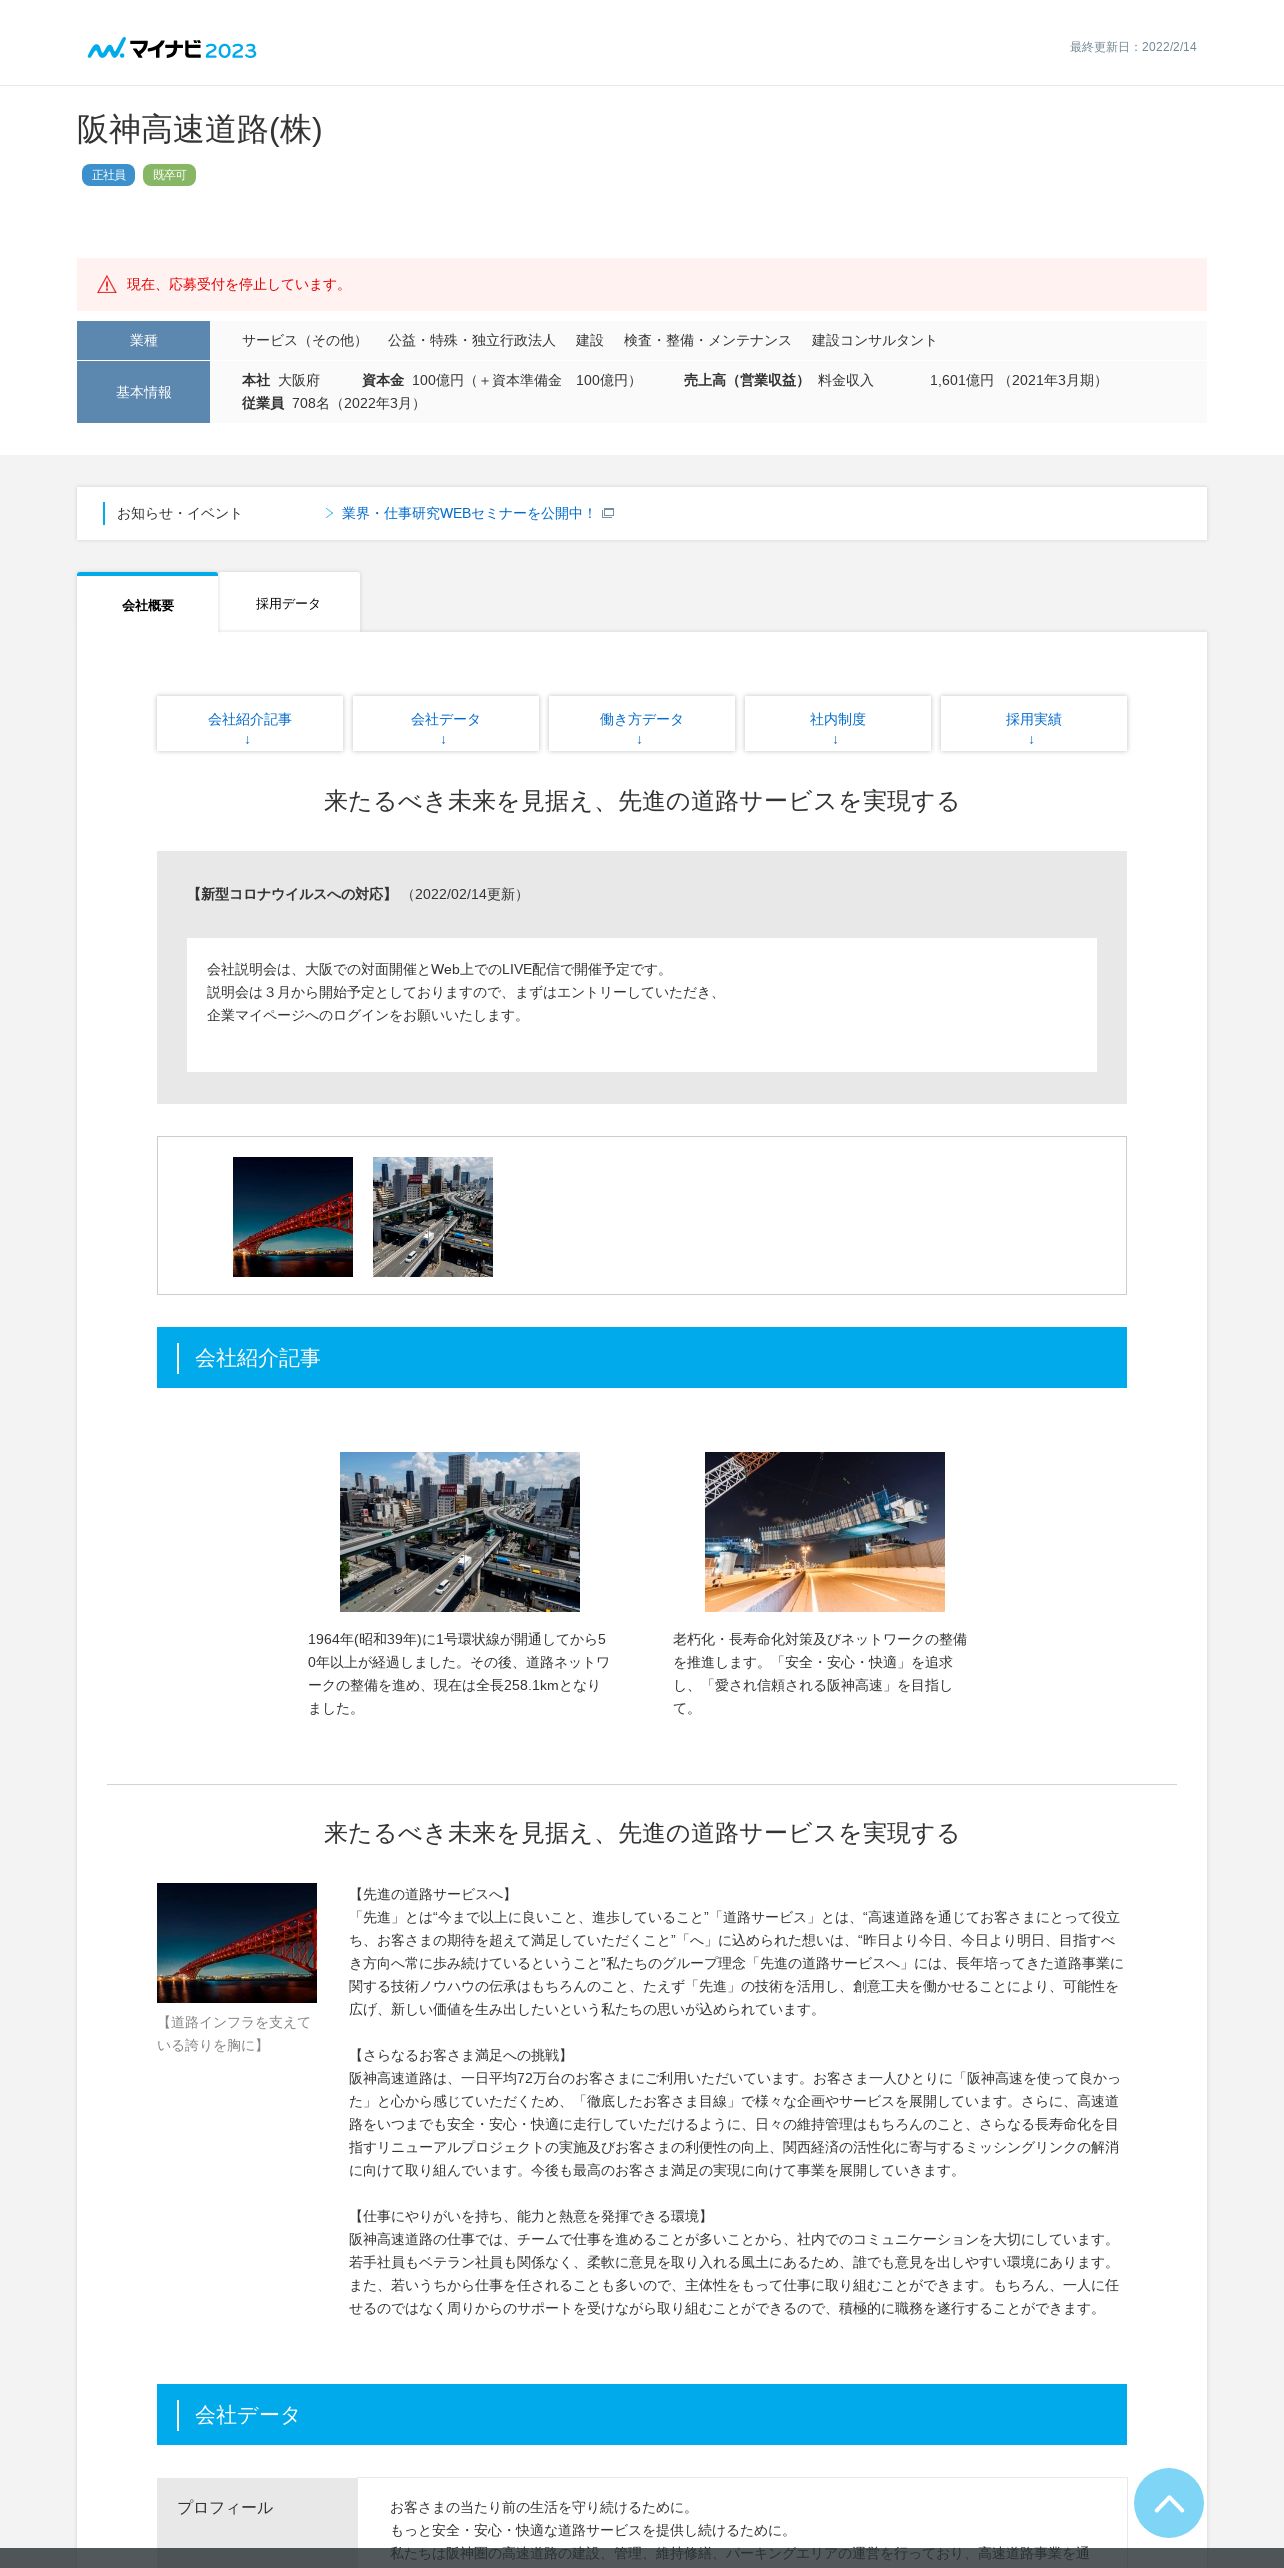
Task: Click the company name 阪神高速道路(株)
Action: 200,130
